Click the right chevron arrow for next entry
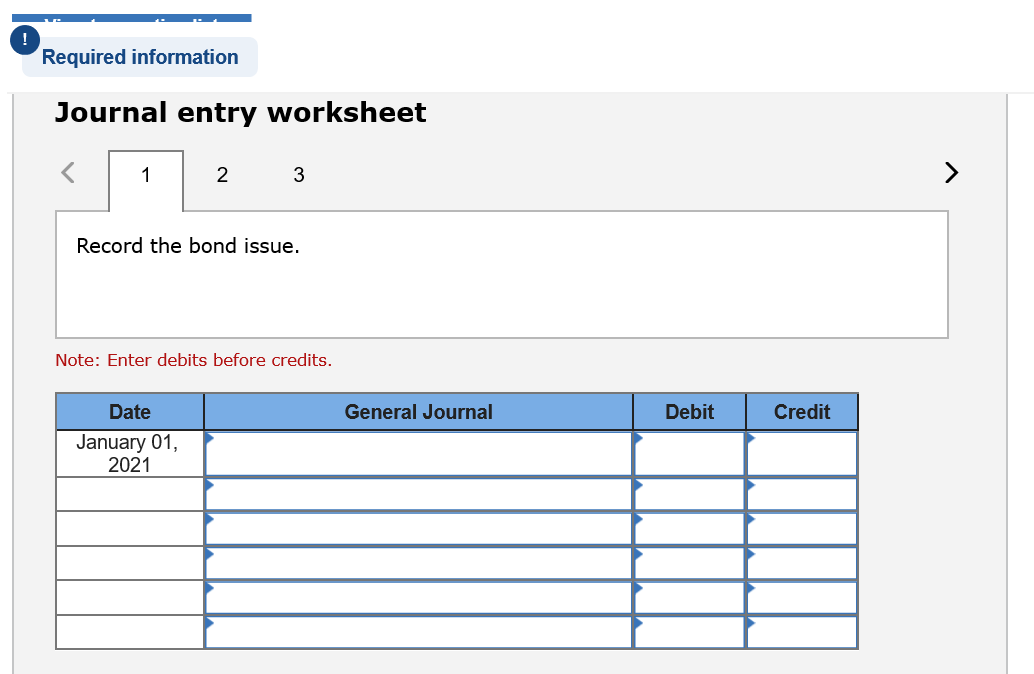Image resolution: width=1034 pixels, height=674 pixels. point(950,172)
